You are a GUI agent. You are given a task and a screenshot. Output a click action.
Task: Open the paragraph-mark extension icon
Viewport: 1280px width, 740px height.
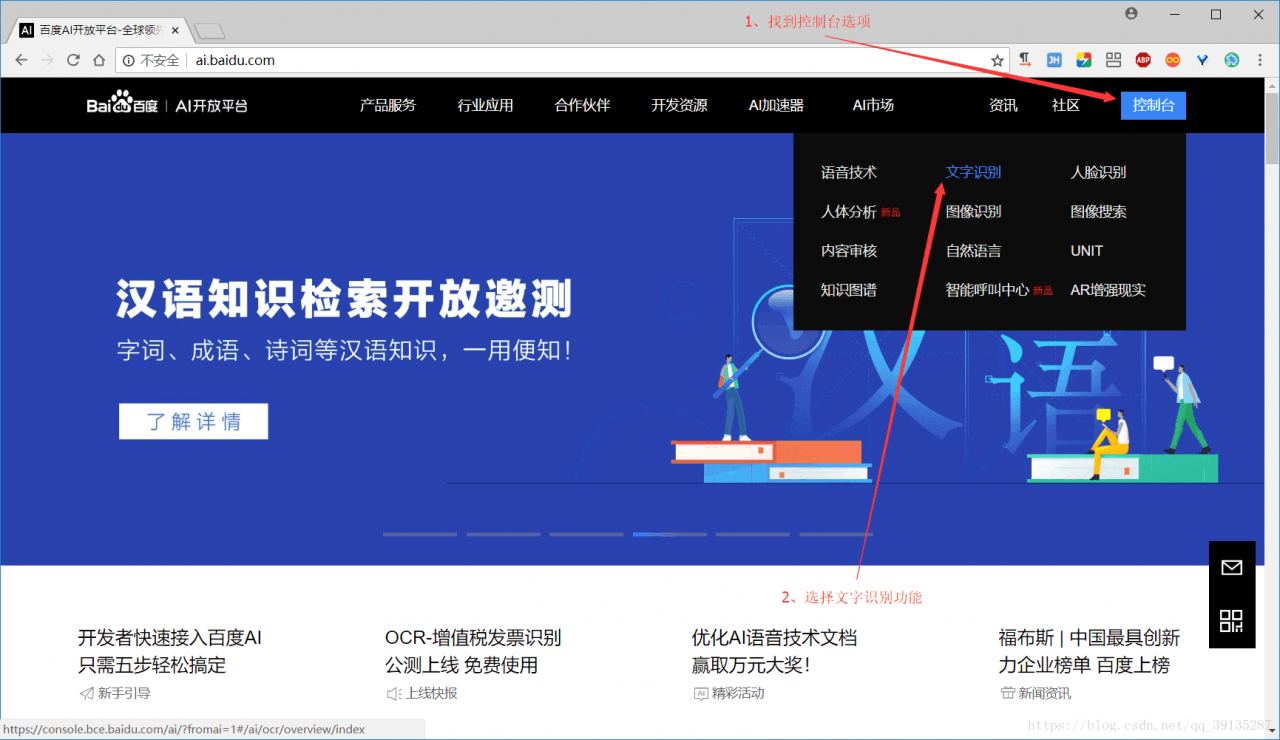1025,60
